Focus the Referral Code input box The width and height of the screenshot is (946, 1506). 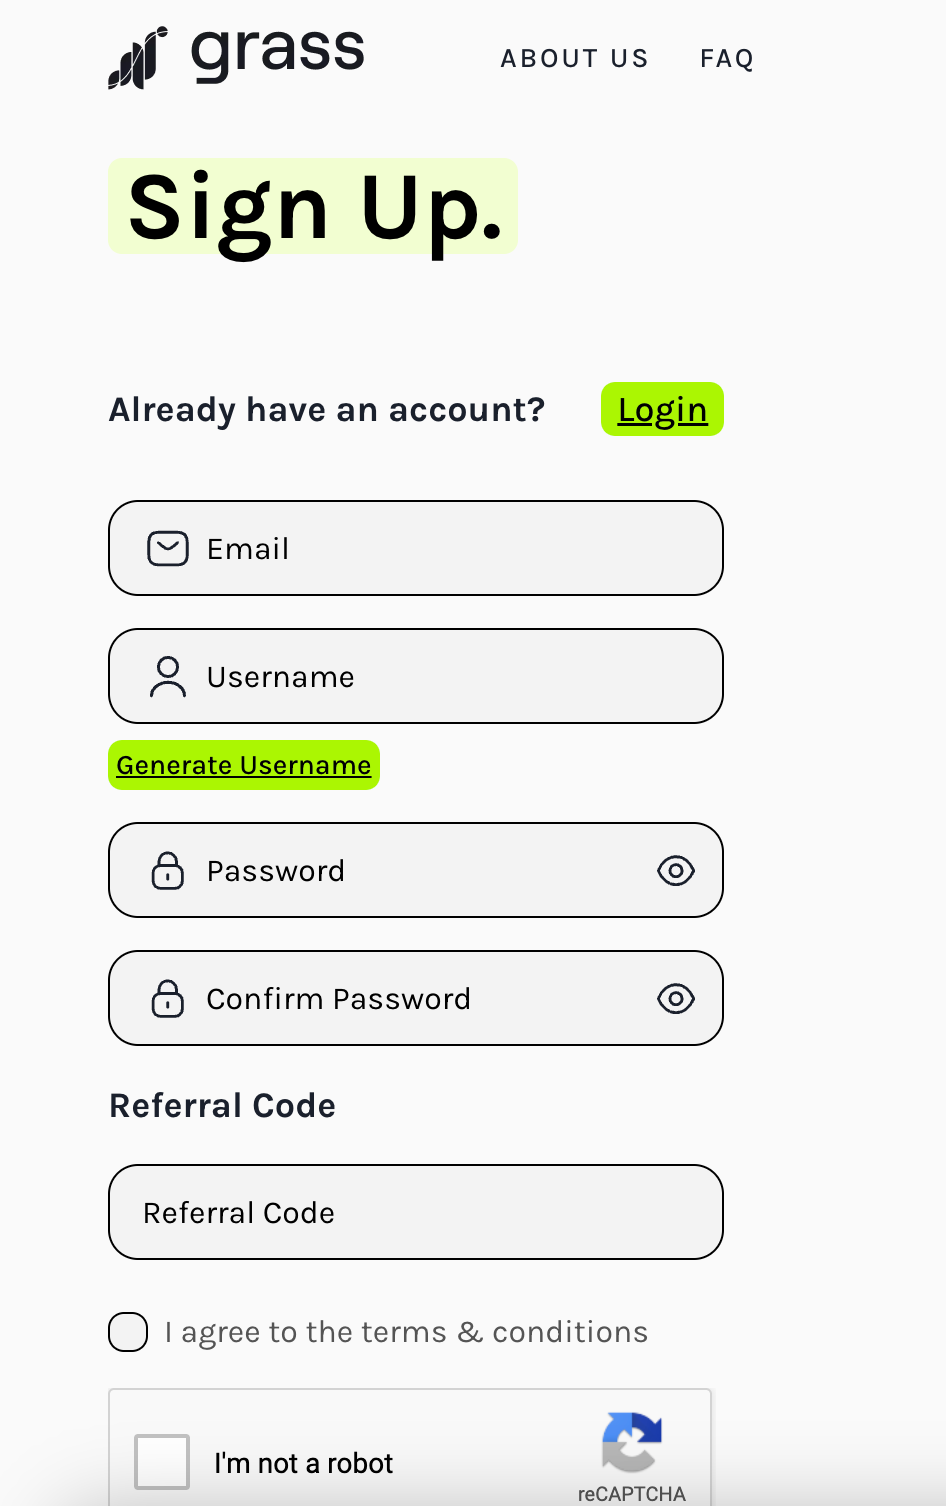pyautogui.click(x=416, y=1212)
